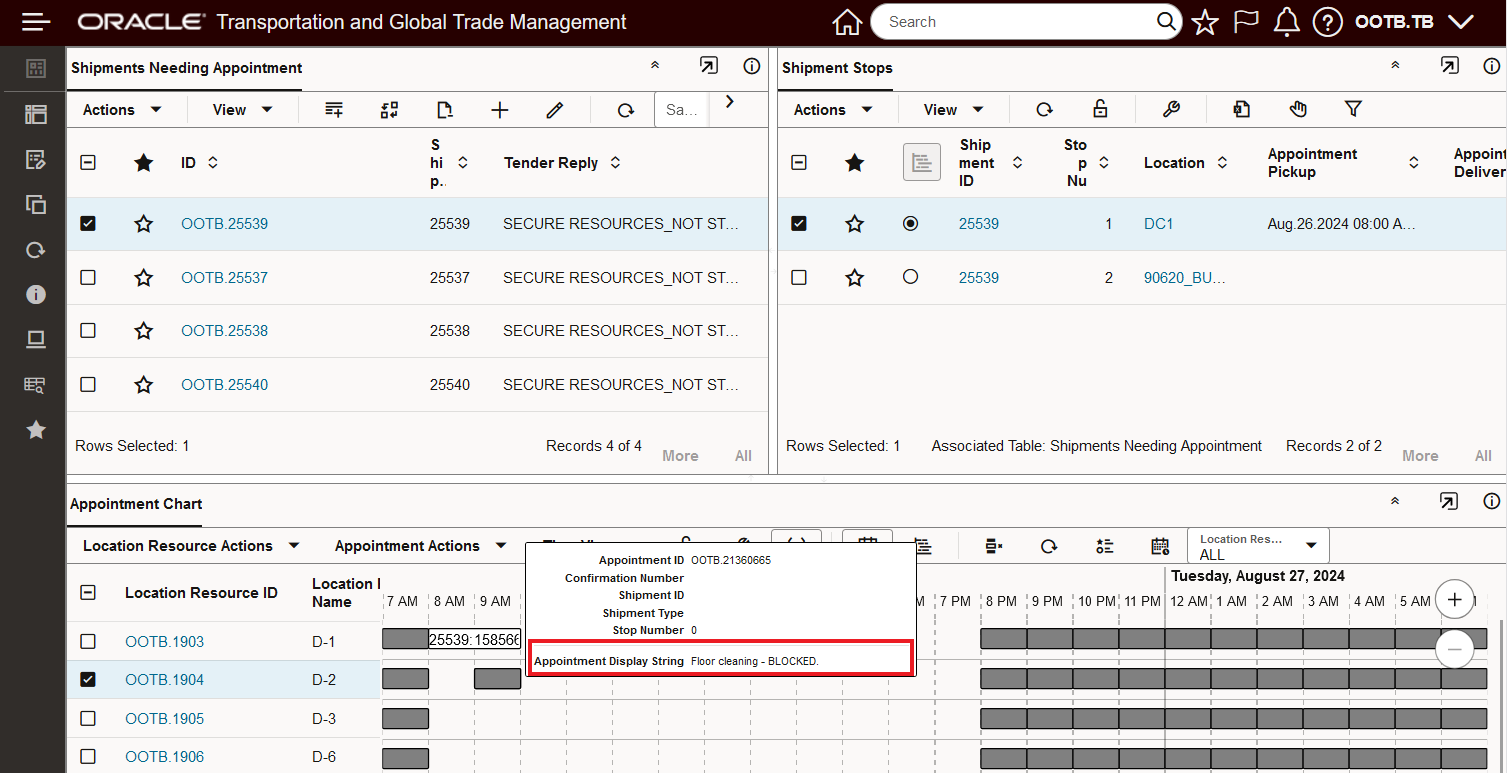
Task: Open the hamburger navigation menu
Action: [36, 21]
